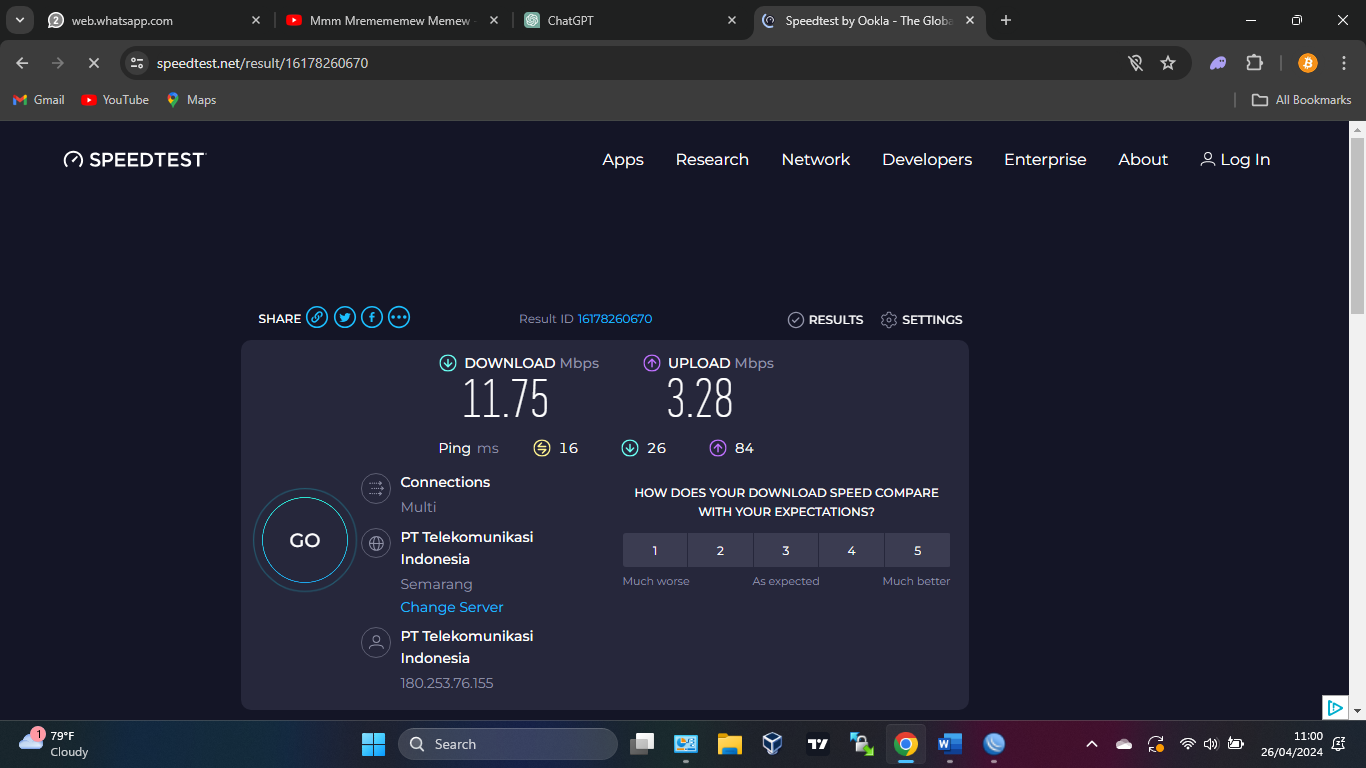Screen dimensions: 1366x768
Task: Click the Connections arrows icon
Action: click(x=376, y=489)
